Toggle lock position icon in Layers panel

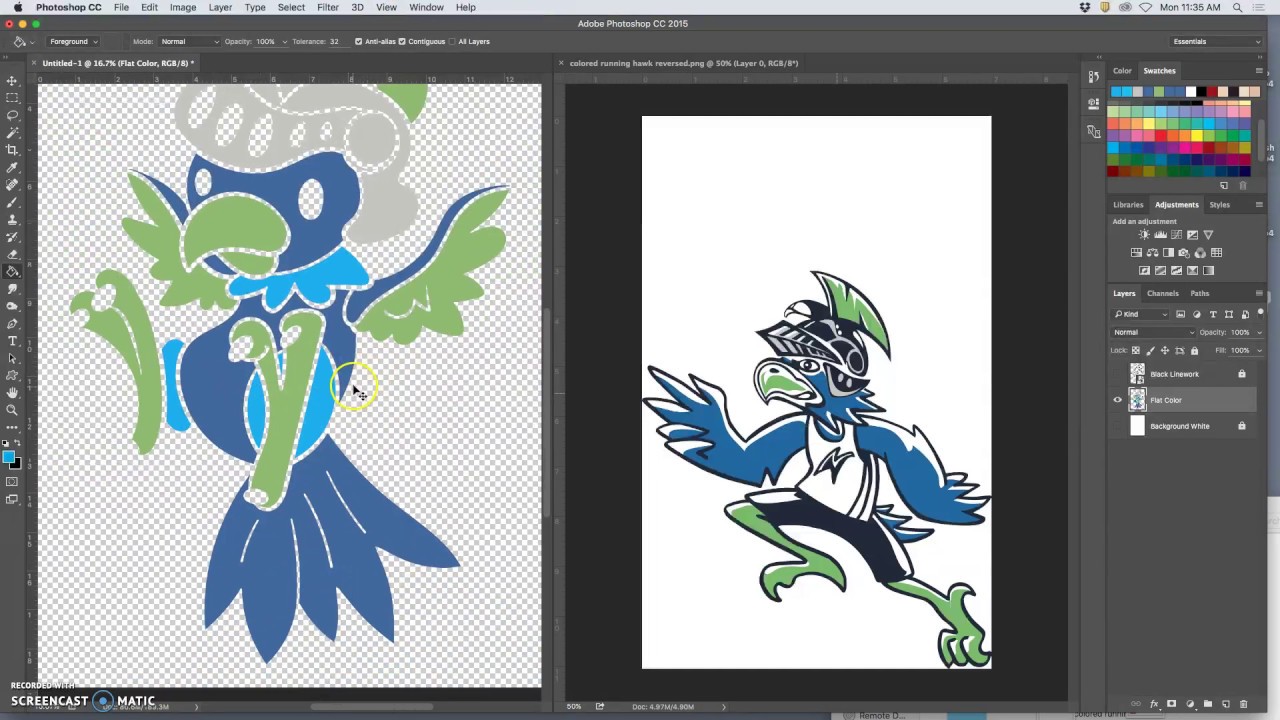pyautogui.click(x=1164, y=351)
